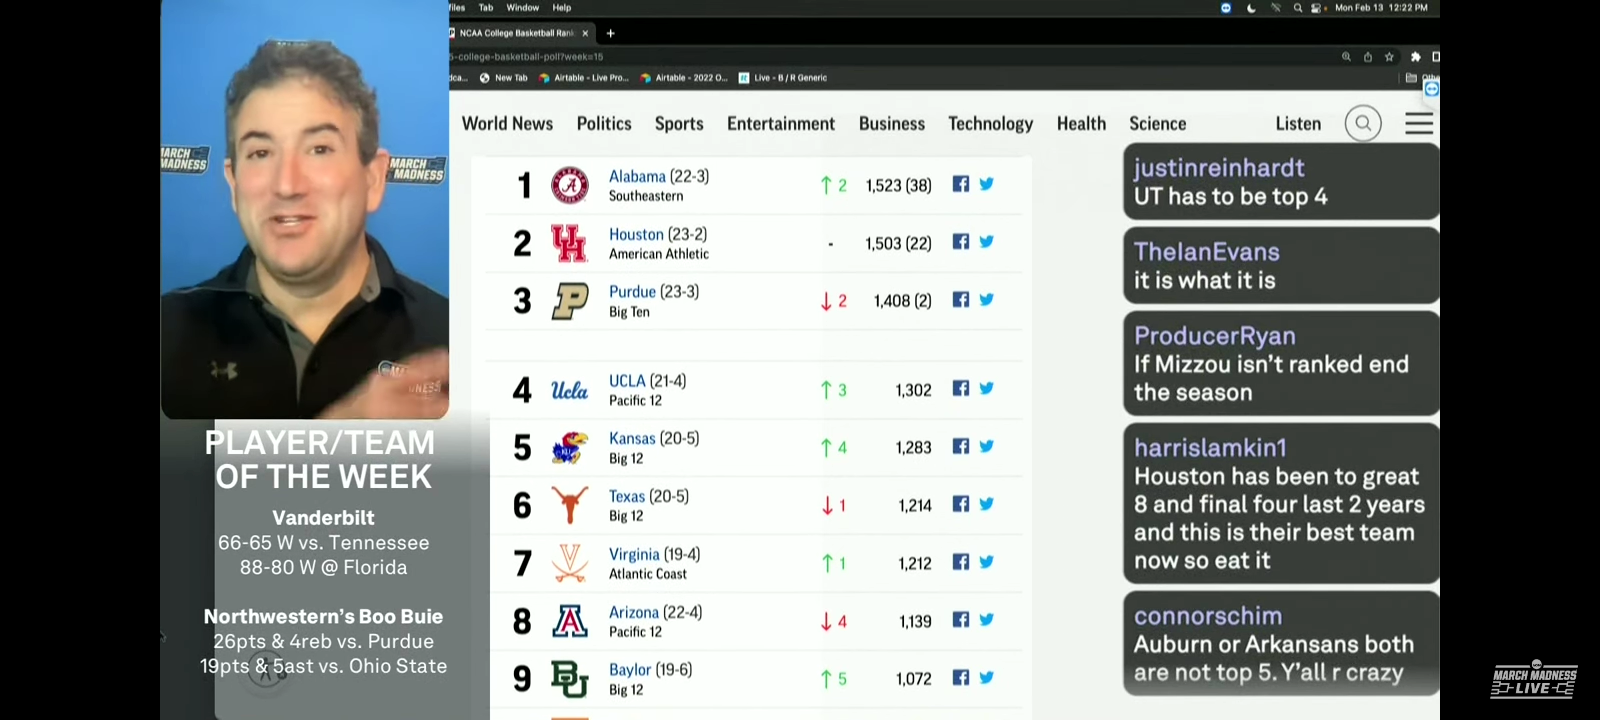The height and width of the screenshot is (720, 1600).
Task: Click Facebook icon in Baylor row
Action: click(x=961, y=678)
